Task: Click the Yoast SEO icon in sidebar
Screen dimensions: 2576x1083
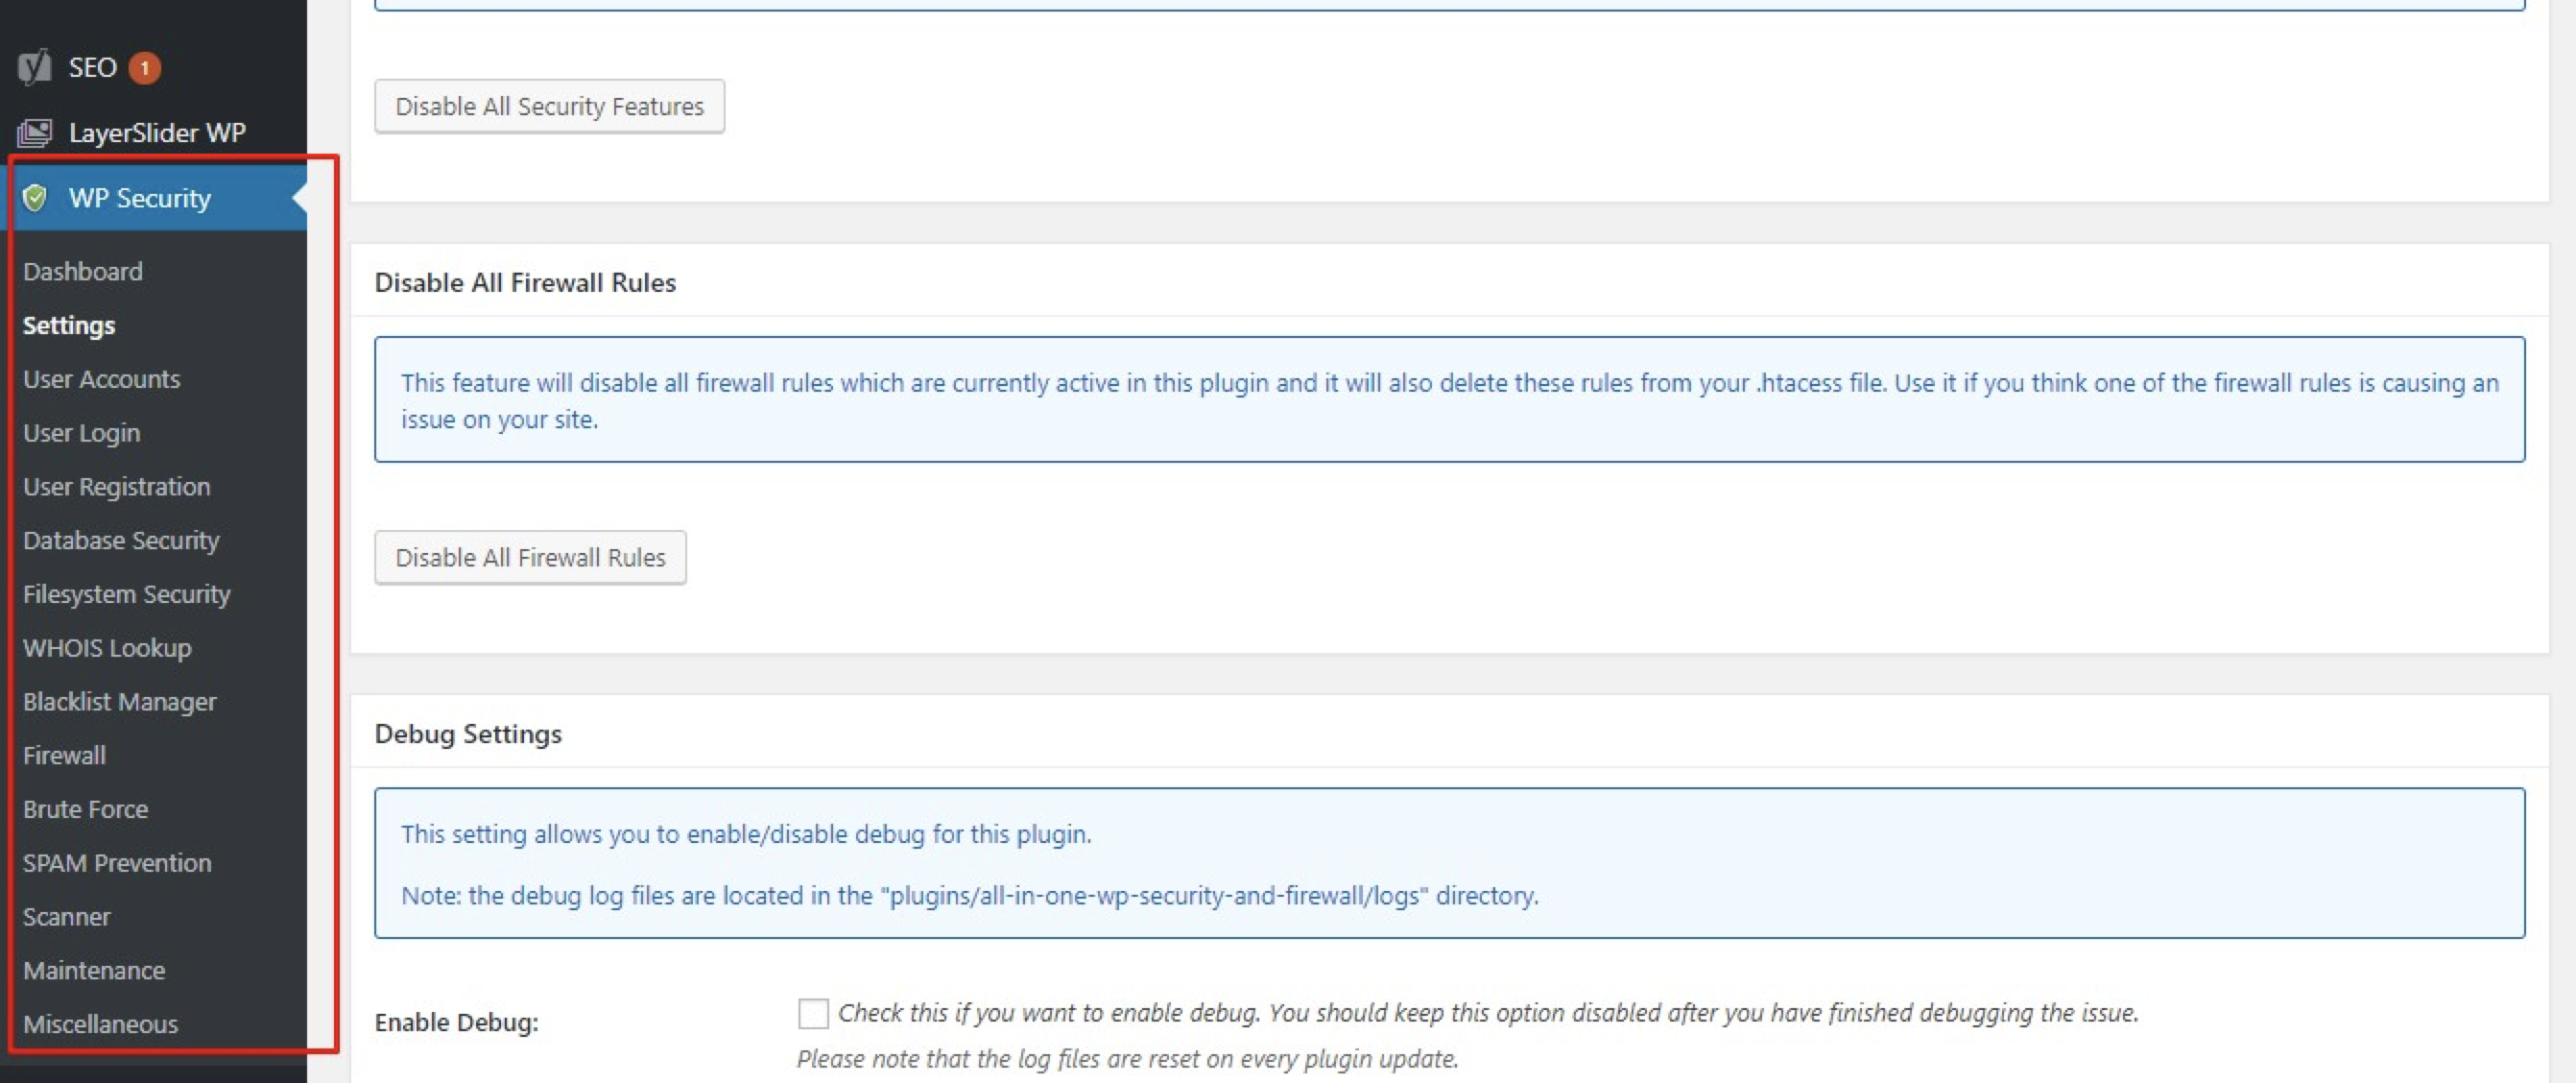Action: (x=34, y=67)
